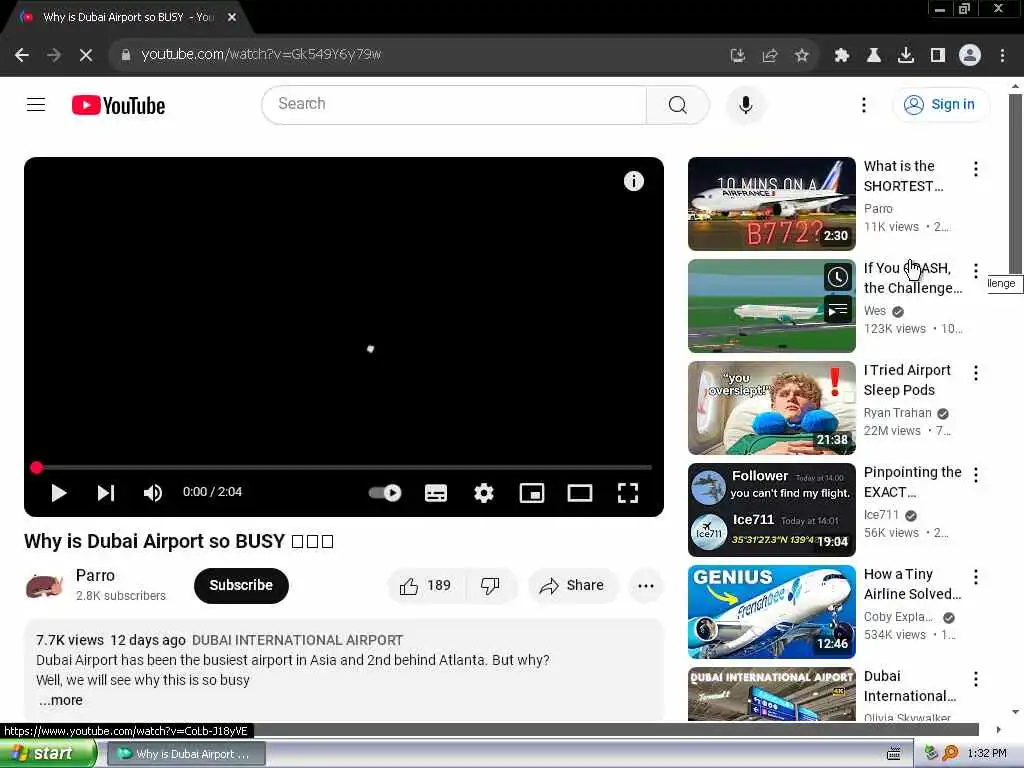Add Wes video to queue
The width and height of the screenshot is (1024, 768).
(838, 309)
